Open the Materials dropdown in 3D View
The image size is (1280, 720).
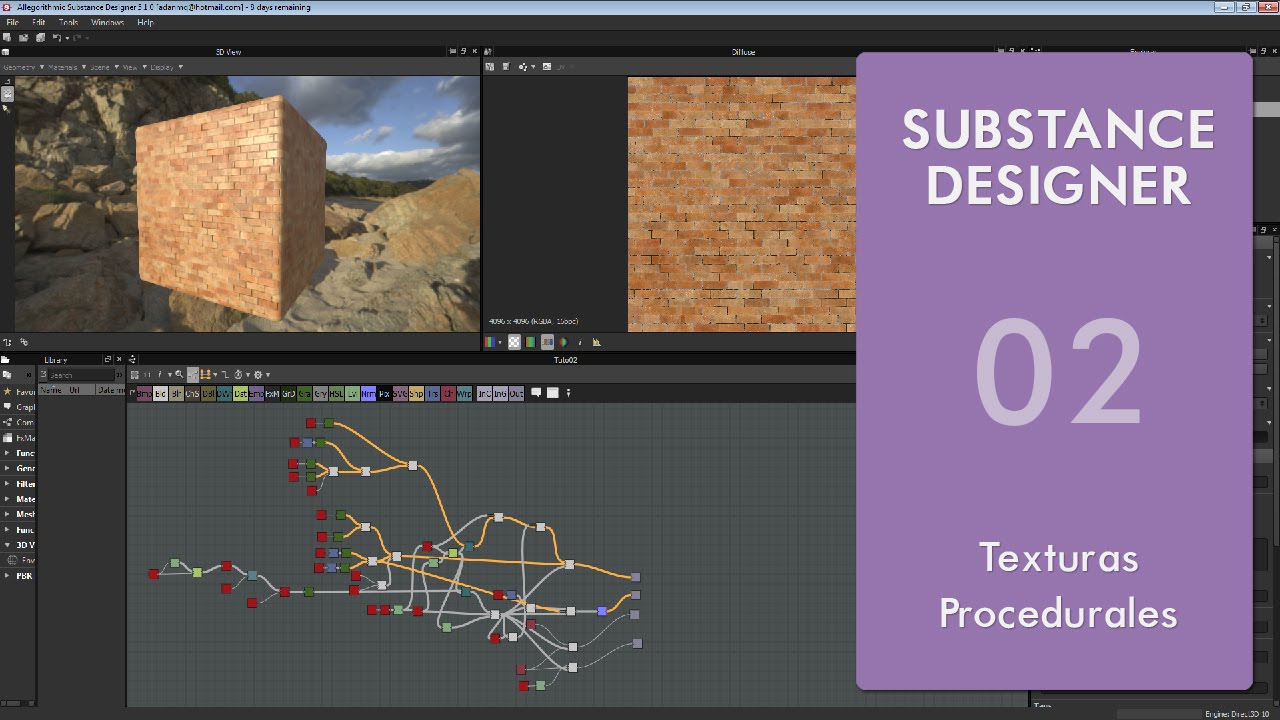[x=67, y=67]
